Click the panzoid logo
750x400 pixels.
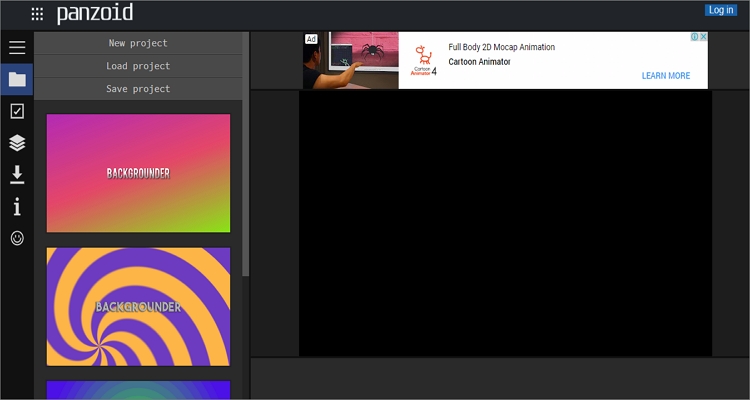pos(95,13)
